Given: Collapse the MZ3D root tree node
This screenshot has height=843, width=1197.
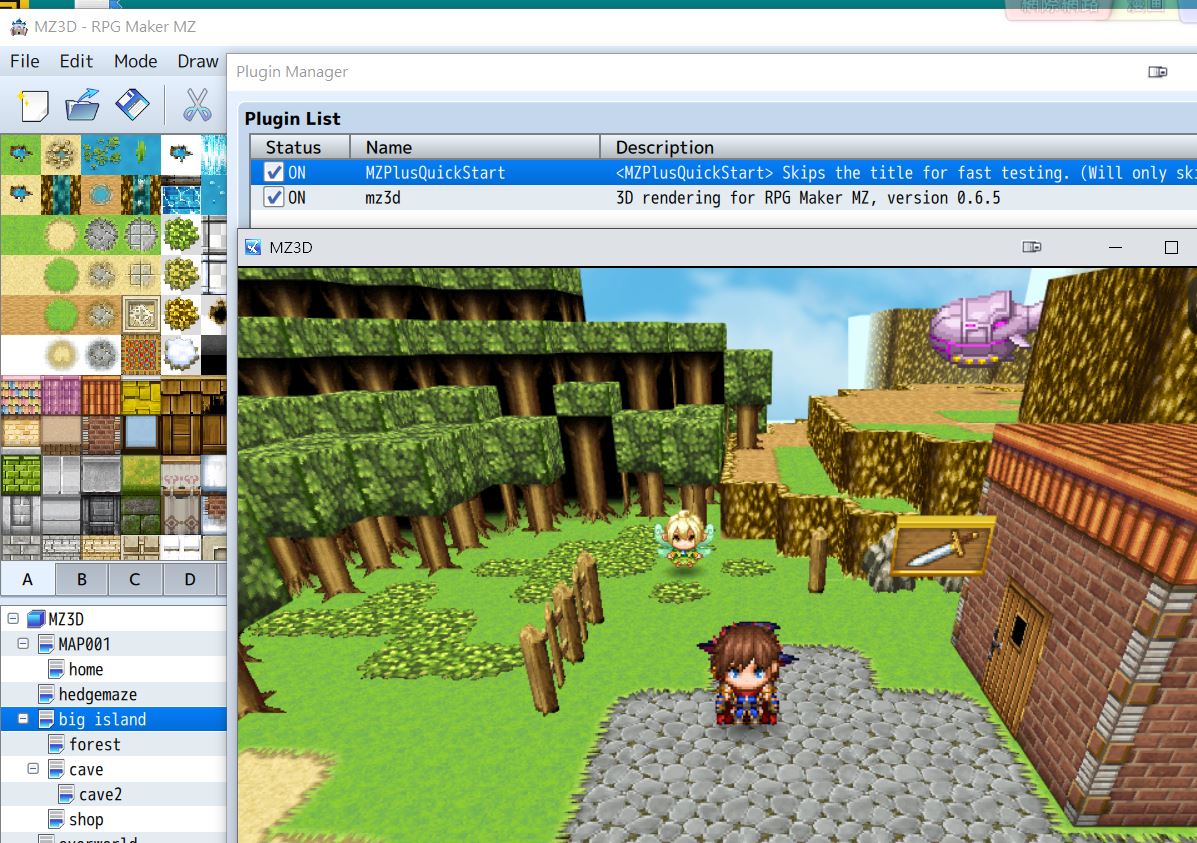Looking at the screenshot, I should point(13,619).
